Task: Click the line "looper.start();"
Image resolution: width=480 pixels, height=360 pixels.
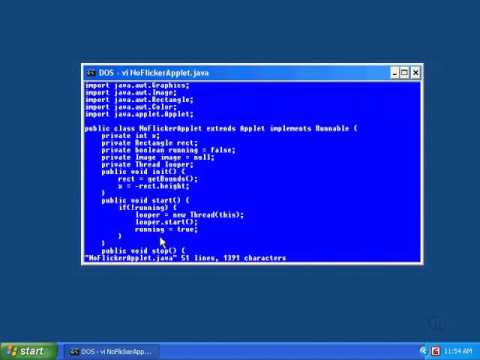Action: (x=166, y=222)
